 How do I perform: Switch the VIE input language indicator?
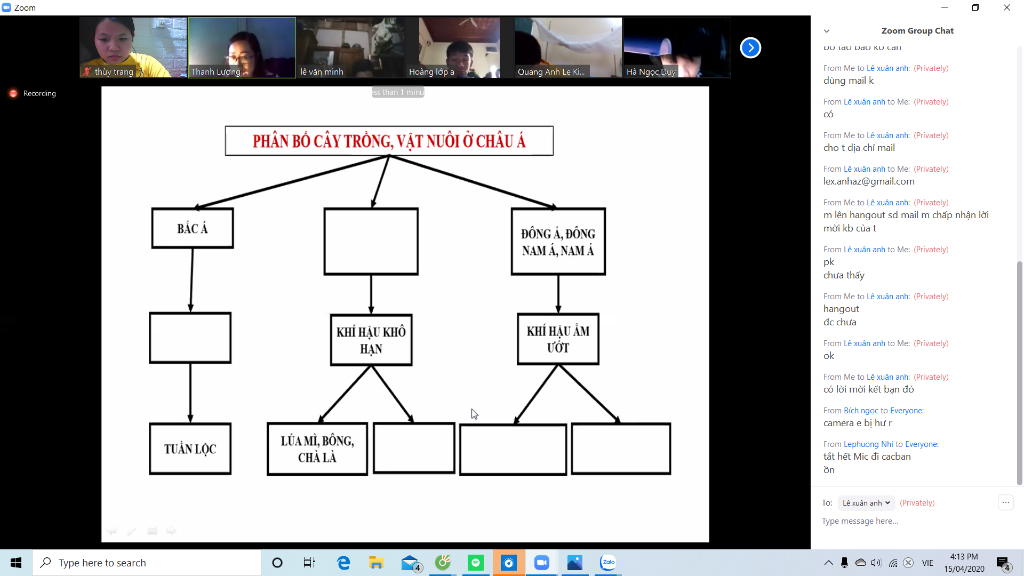coord(927,562)
